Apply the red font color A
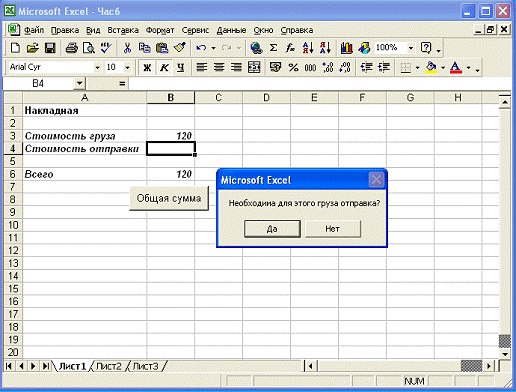The image size is (516, 392). [x=456, y=67]
